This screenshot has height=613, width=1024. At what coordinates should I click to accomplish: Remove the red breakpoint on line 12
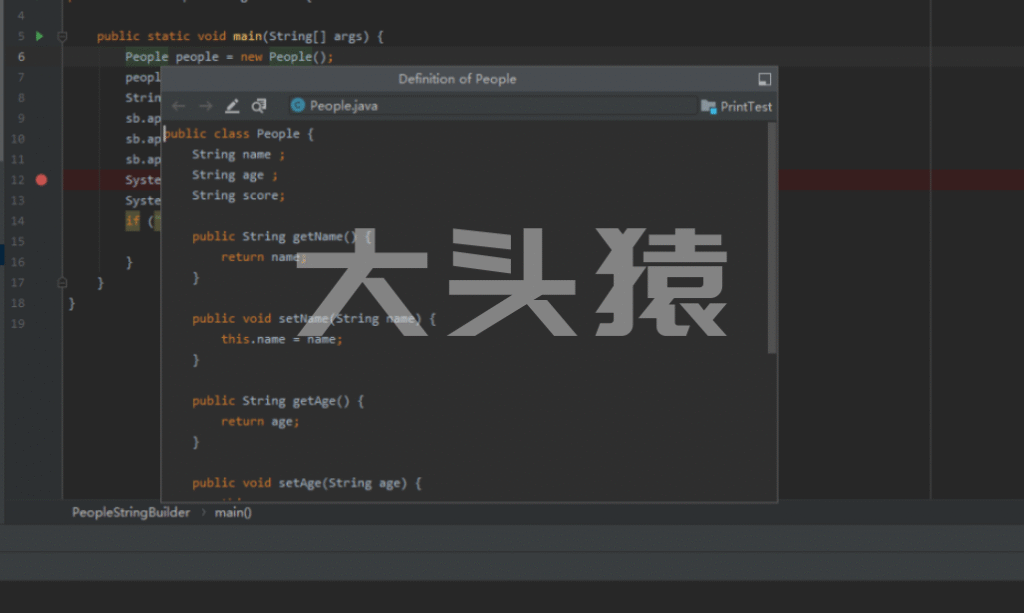click(x=41, y=180)
